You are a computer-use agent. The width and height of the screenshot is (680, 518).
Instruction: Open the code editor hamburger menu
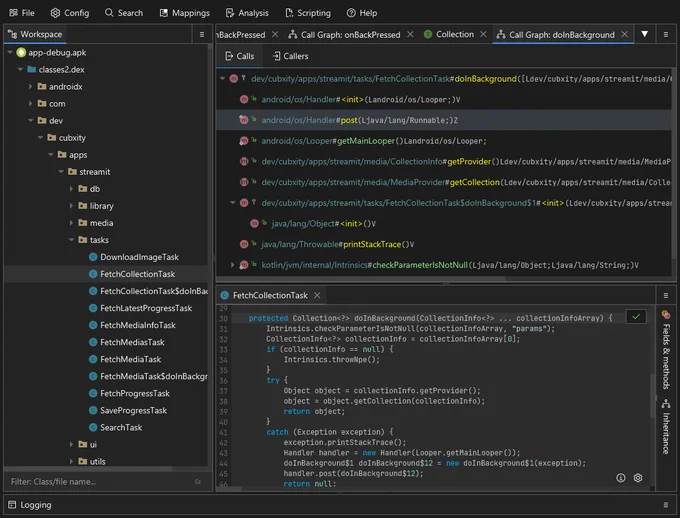666,295
